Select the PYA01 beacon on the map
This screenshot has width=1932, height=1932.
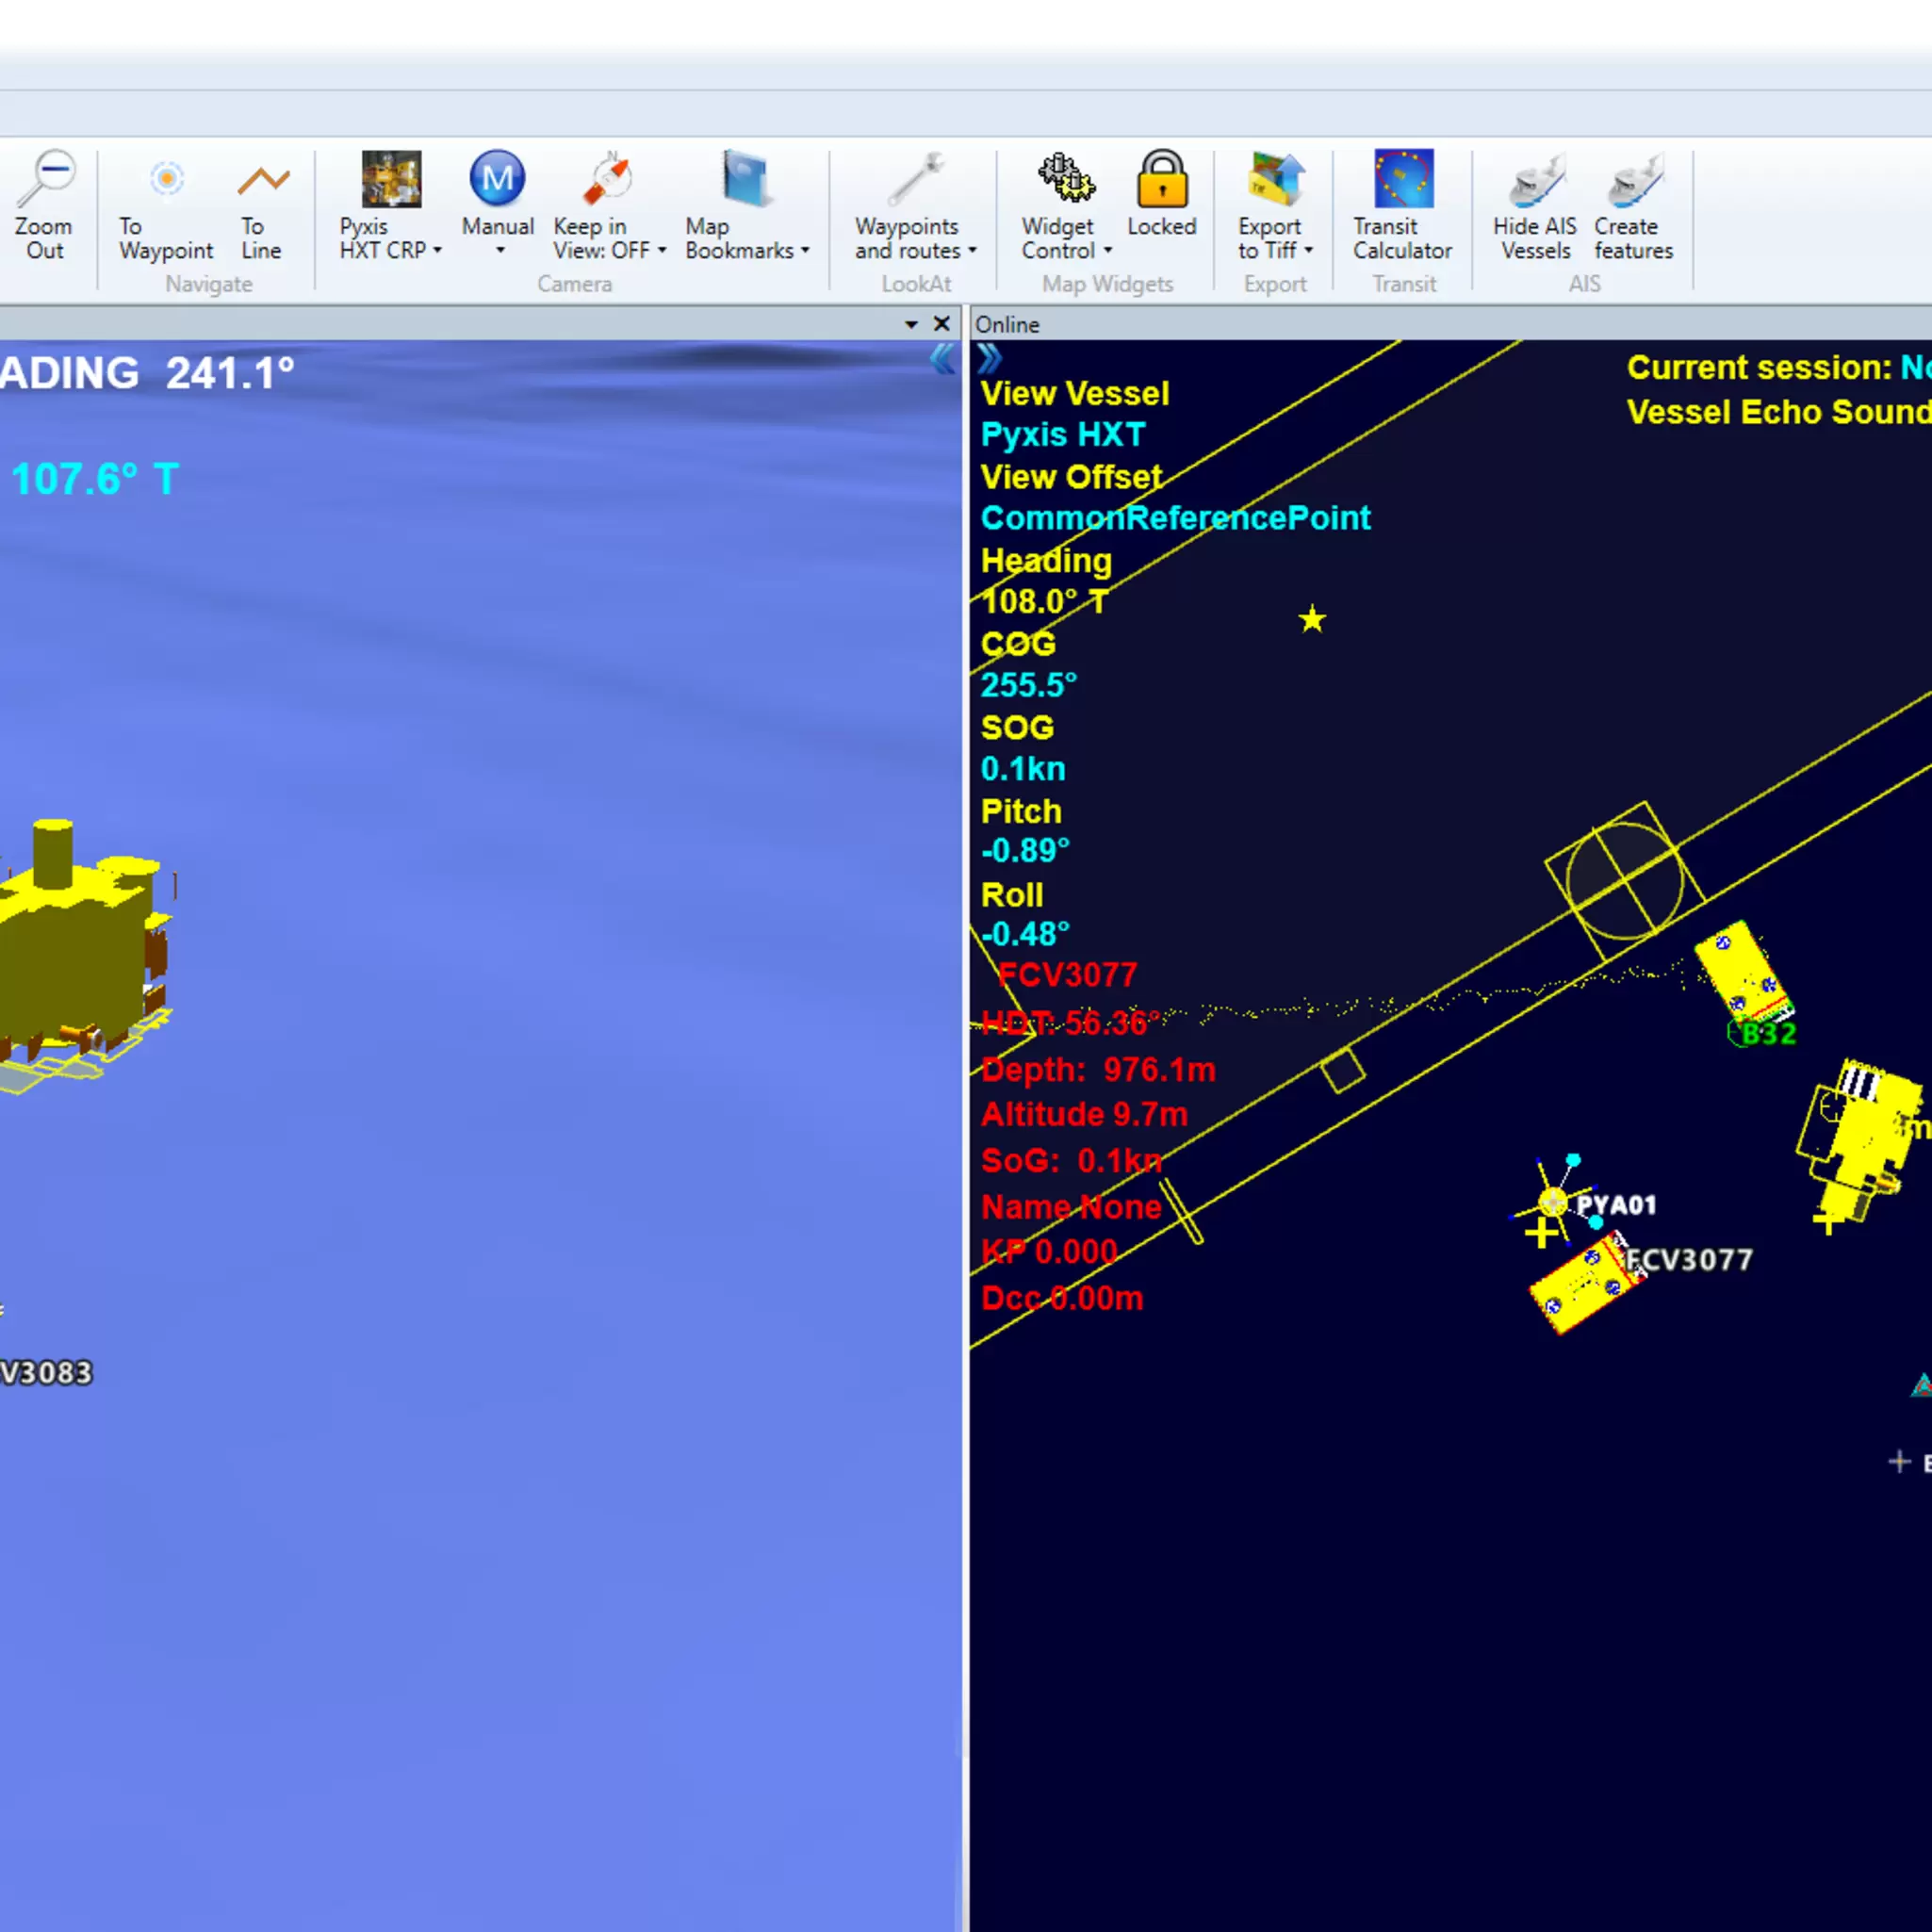click(x=1554, y=1201)
